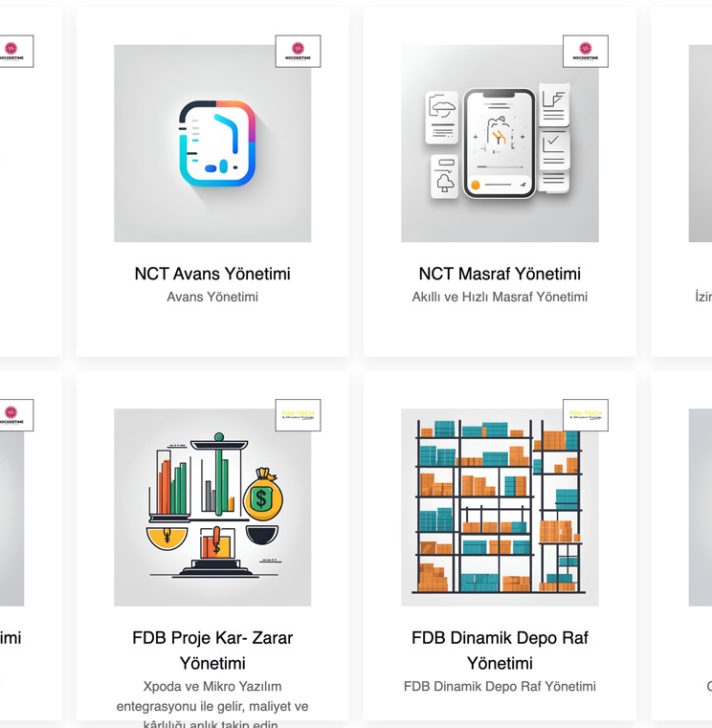712x728 pixels.
Task: Click the yellow Fin-Tech badge on Kar-Zarar card
Action: point(298,415)
